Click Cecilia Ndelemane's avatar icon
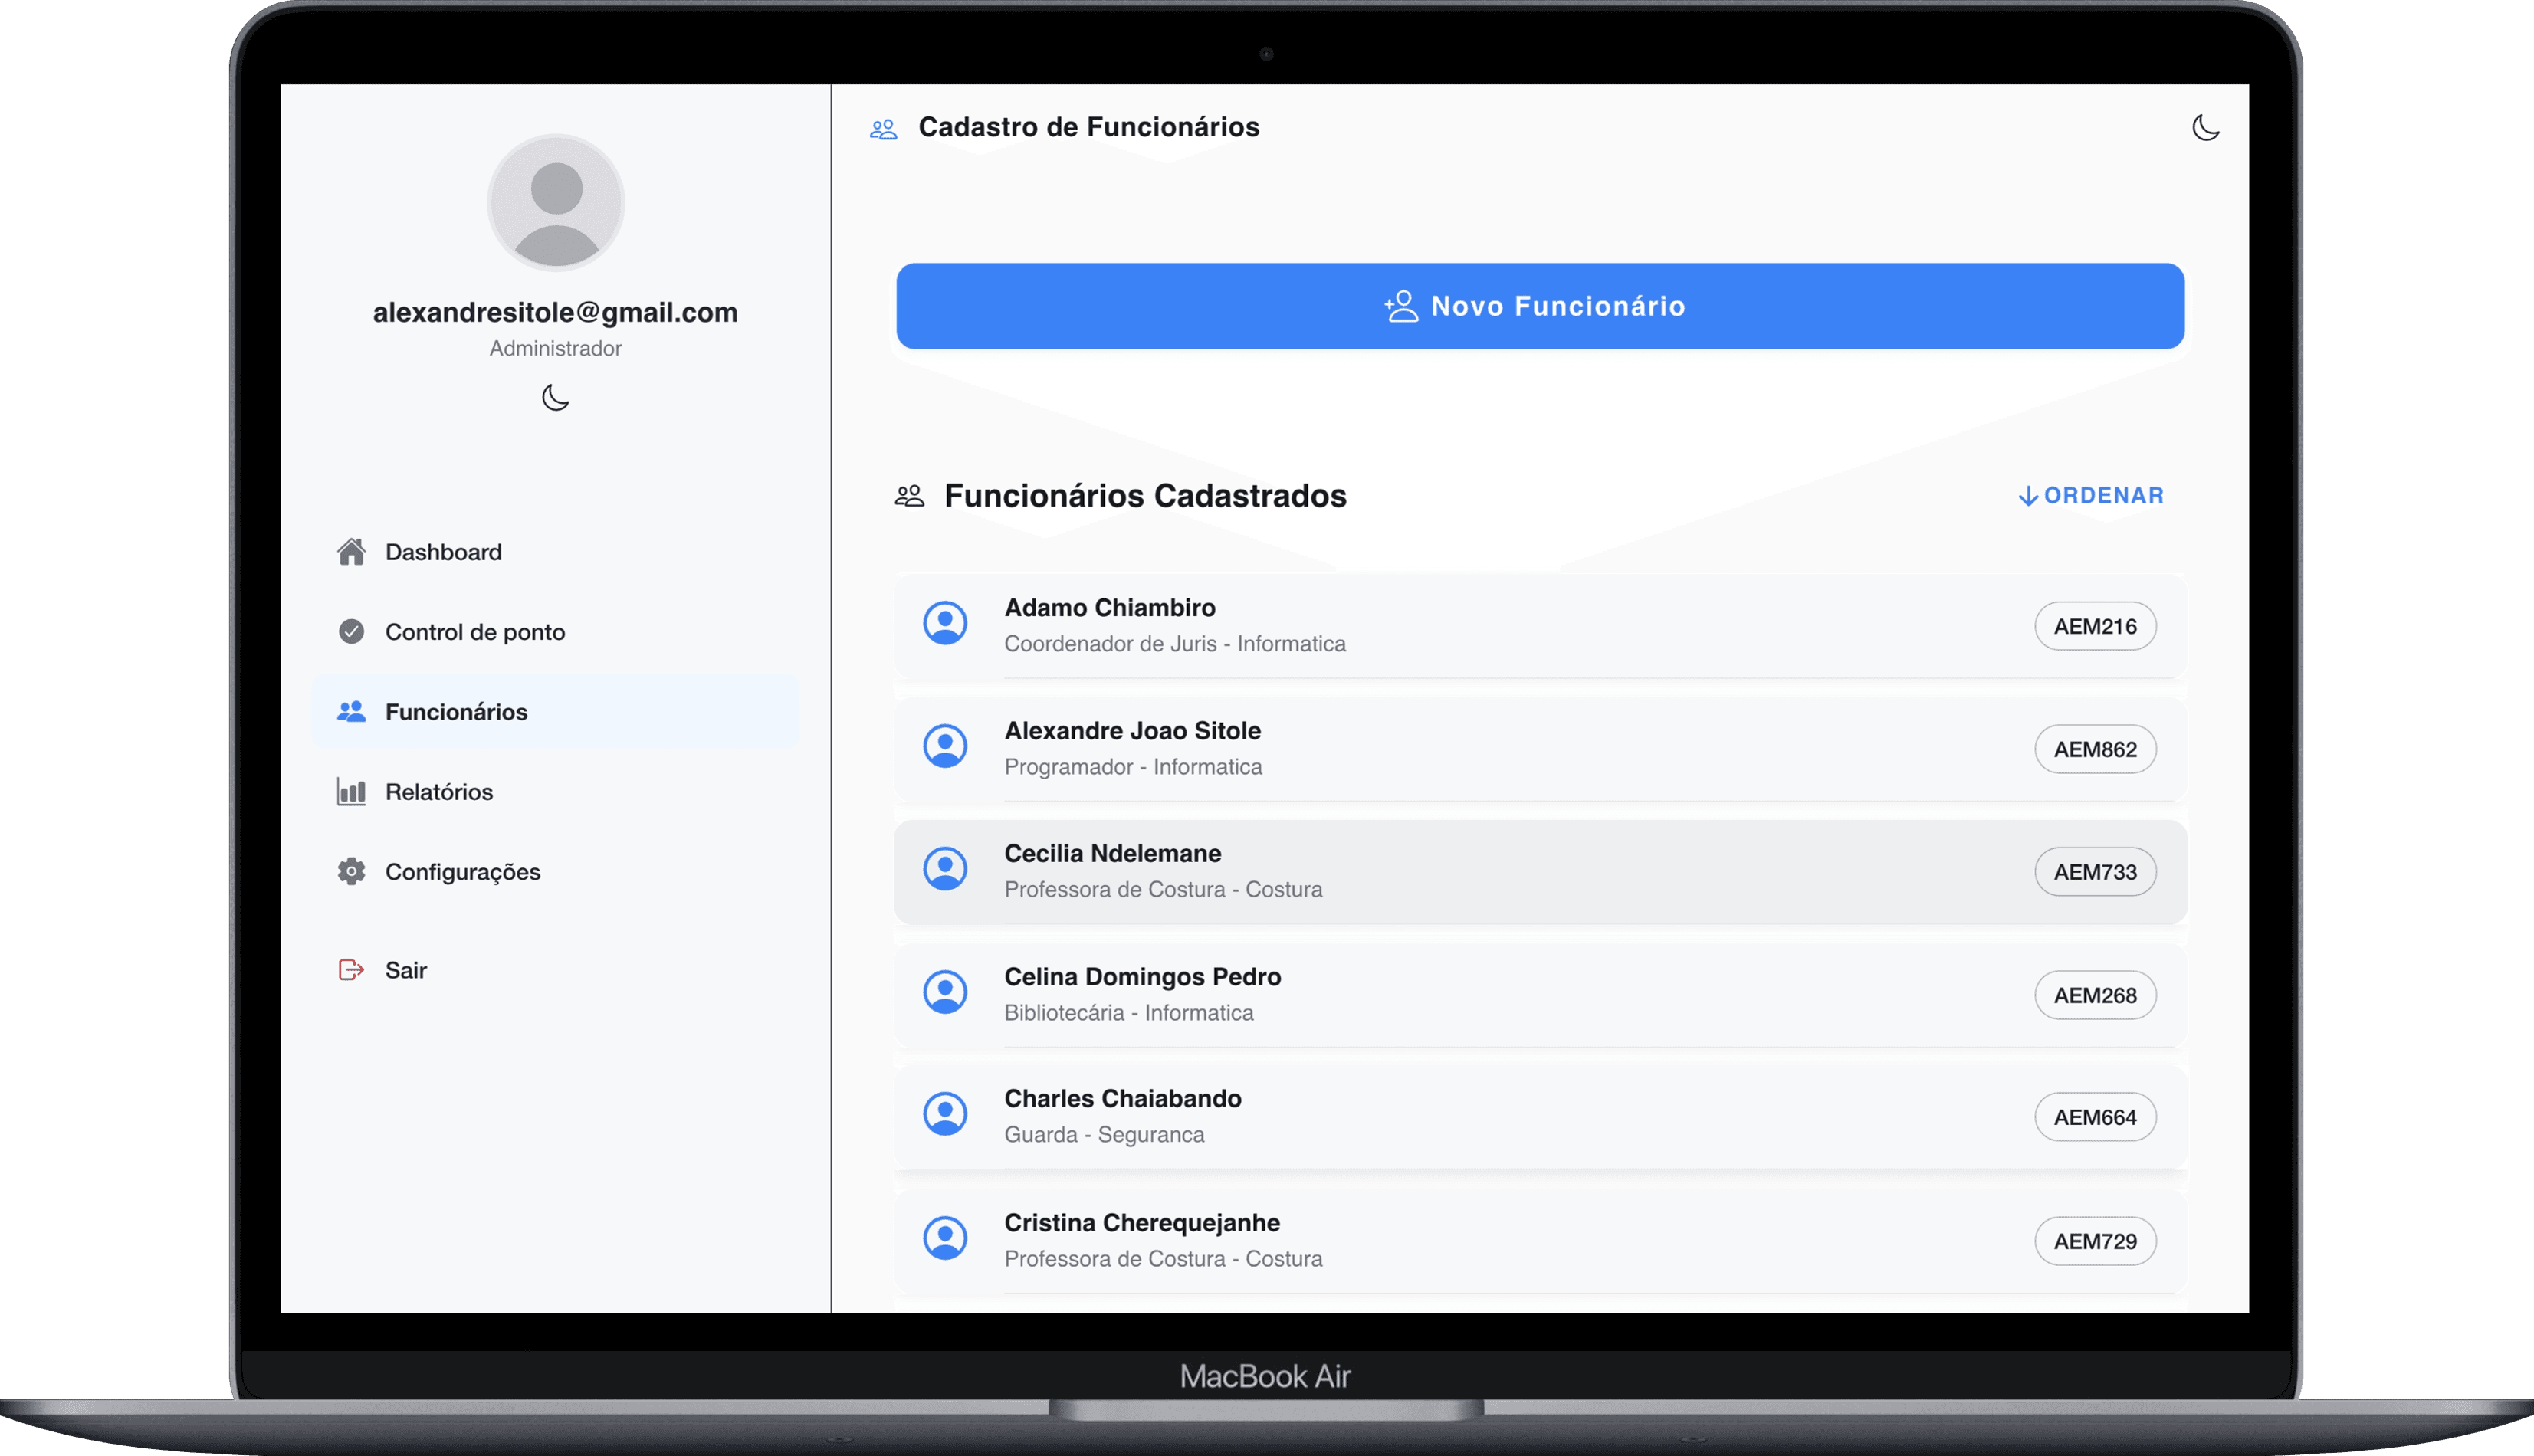Screen dimensions: 2534x1456 [x=945, y=869]
